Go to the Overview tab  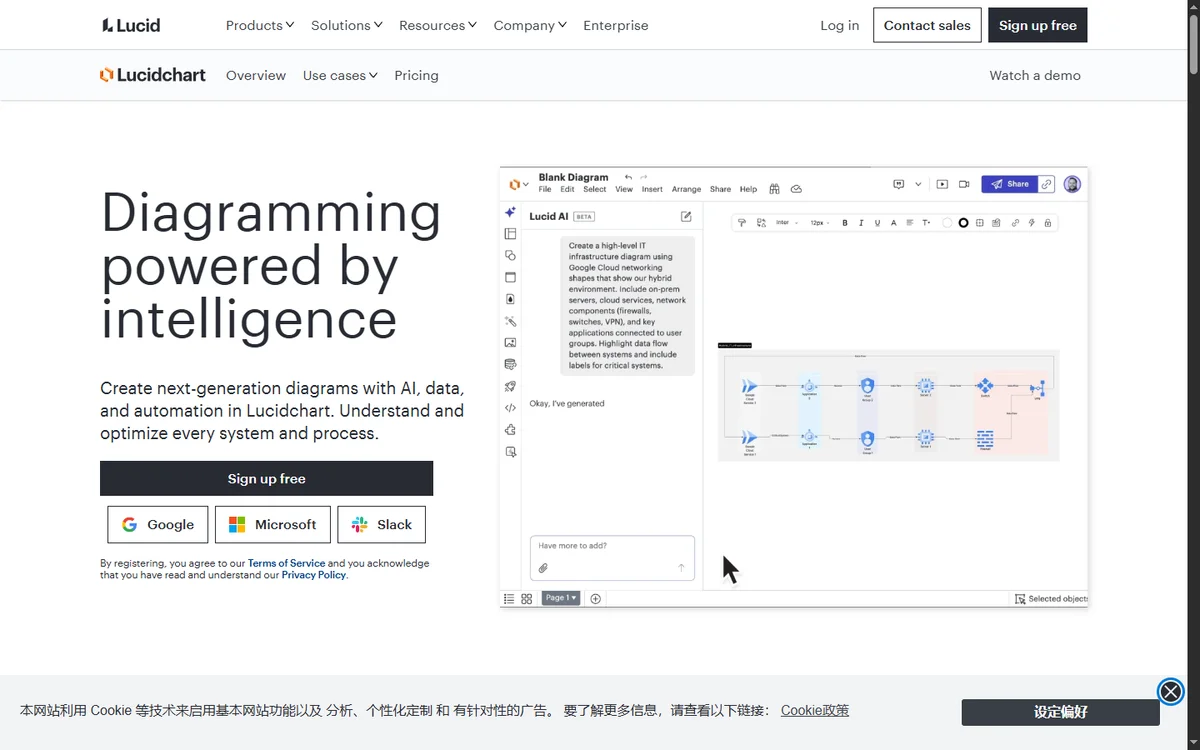[256, 75]
